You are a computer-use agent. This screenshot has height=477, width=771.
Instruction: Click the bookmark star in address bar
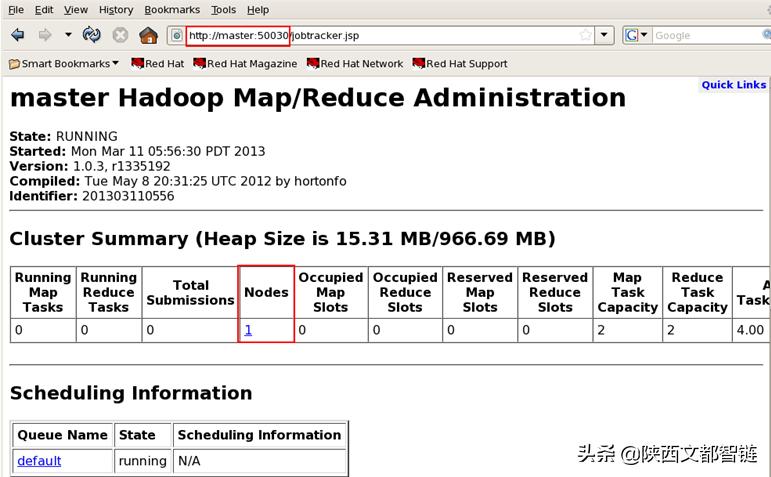[x=585, y=35]
